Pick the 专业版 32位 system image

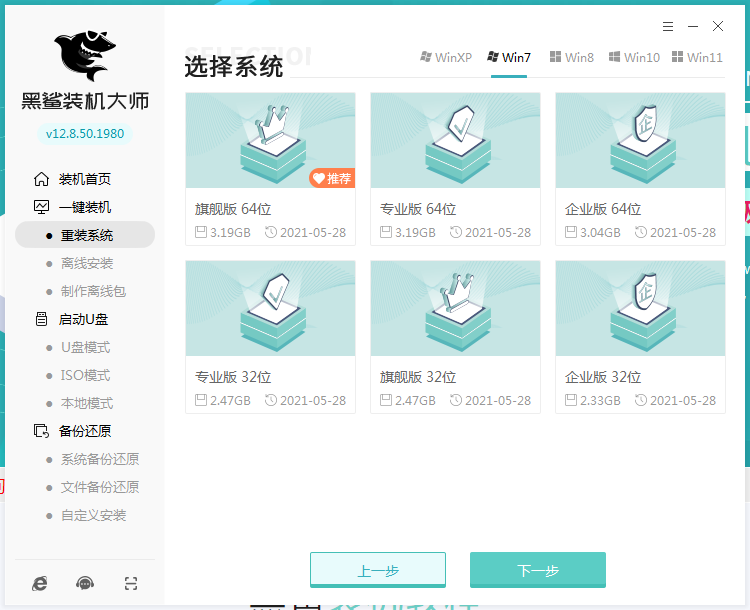pyautogui.click(x=270, y=309)
